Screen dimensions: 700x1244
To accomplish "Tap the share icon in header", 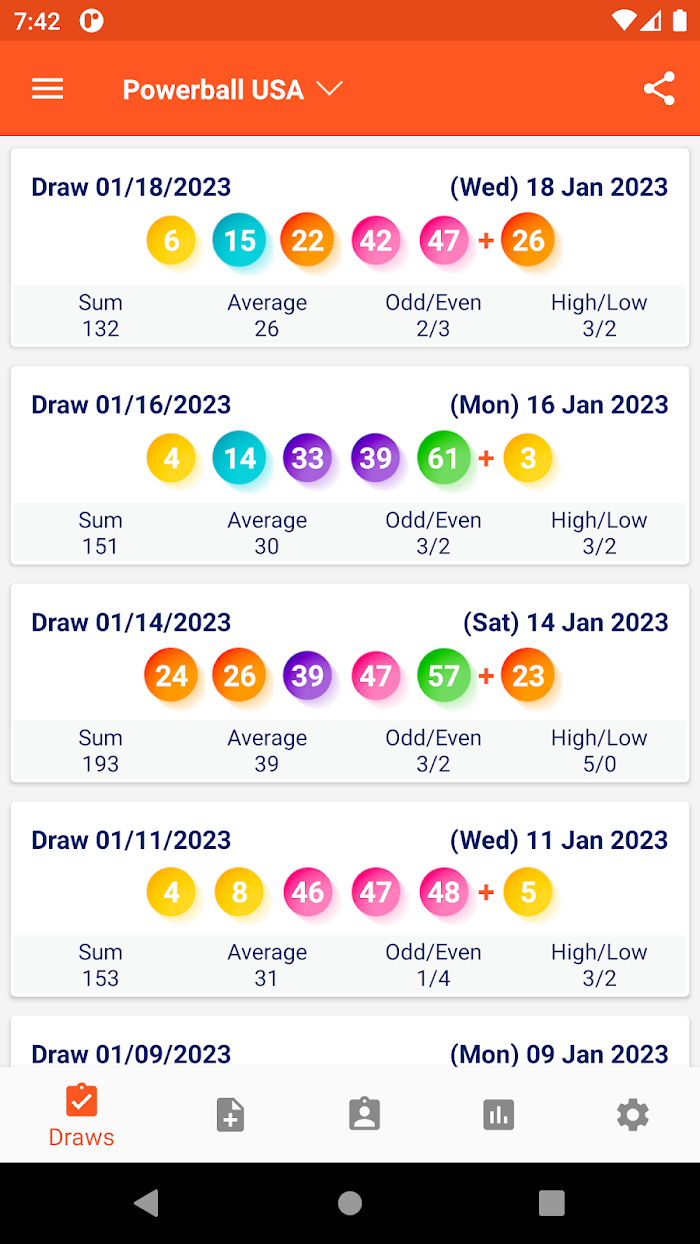I will click(x=659, y=89).
